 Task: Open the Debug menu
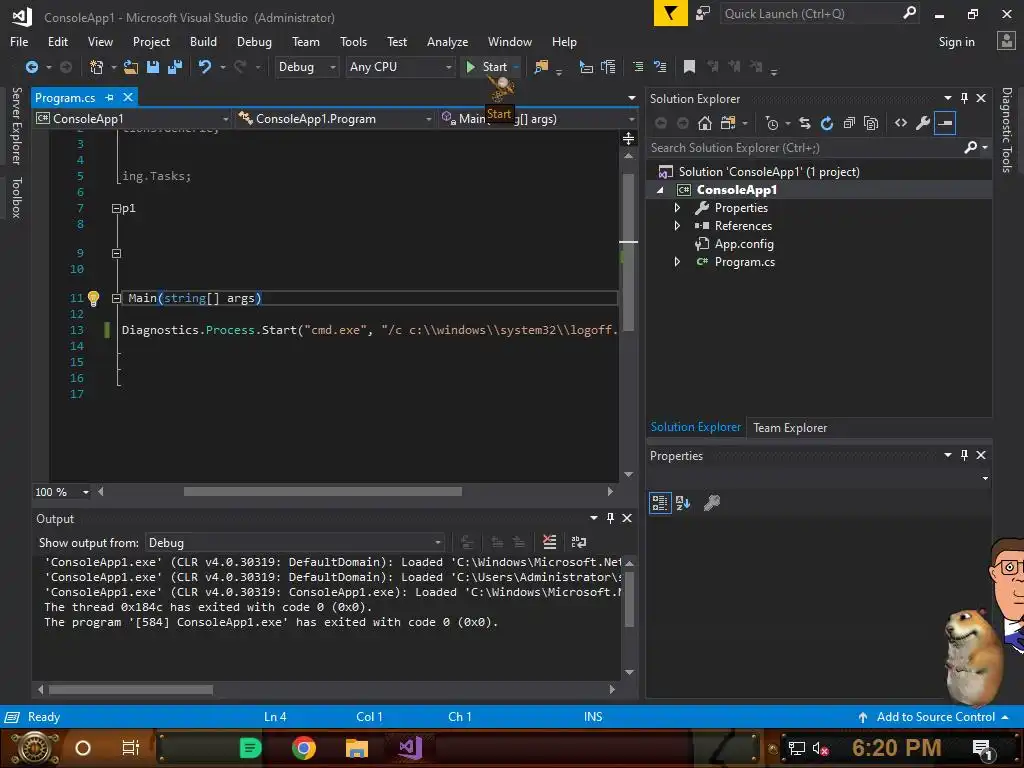pos(254,42)
